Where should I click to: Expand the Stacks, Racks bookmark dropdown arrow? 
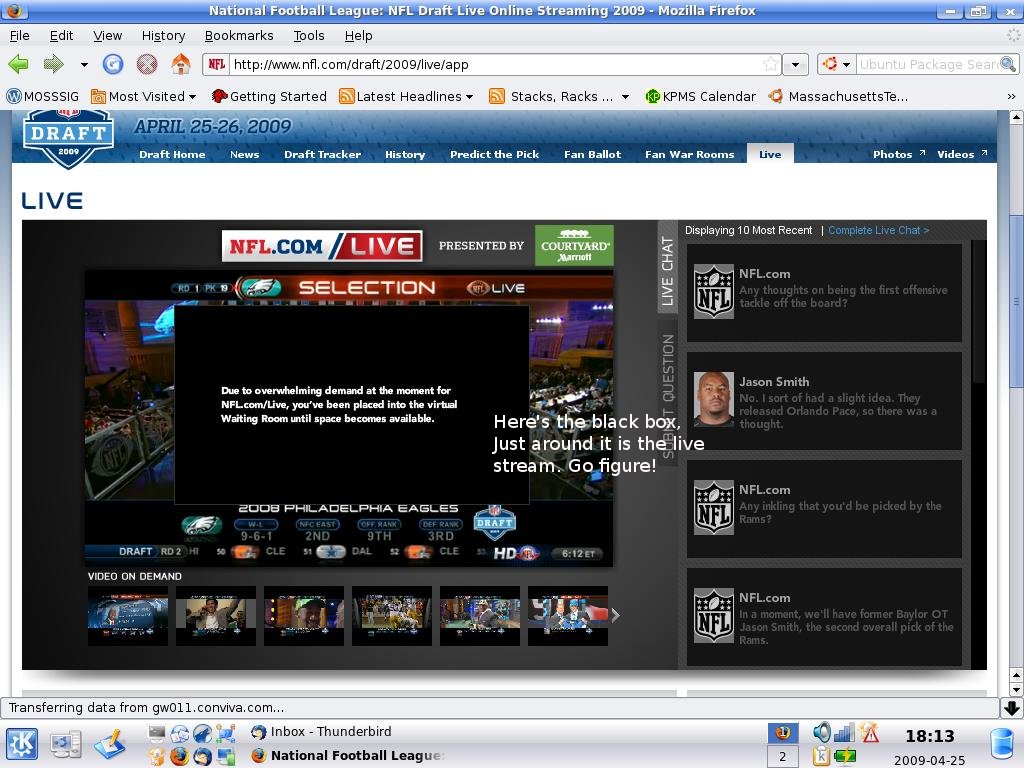625,97
